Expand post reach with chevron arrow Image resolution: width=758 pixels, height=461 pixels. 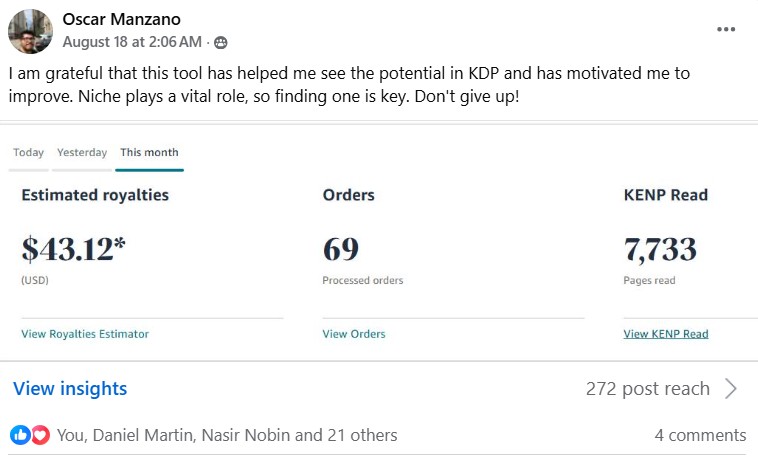[x=731, y=389]
